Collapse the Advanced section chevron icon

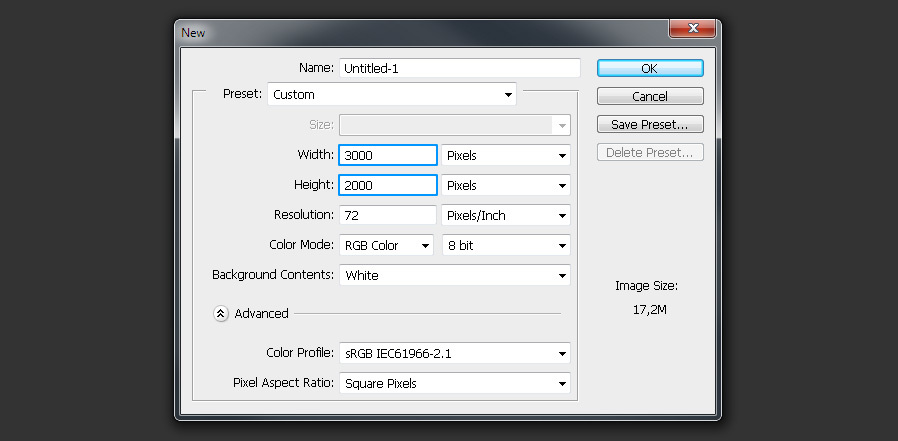coord(221,313)
